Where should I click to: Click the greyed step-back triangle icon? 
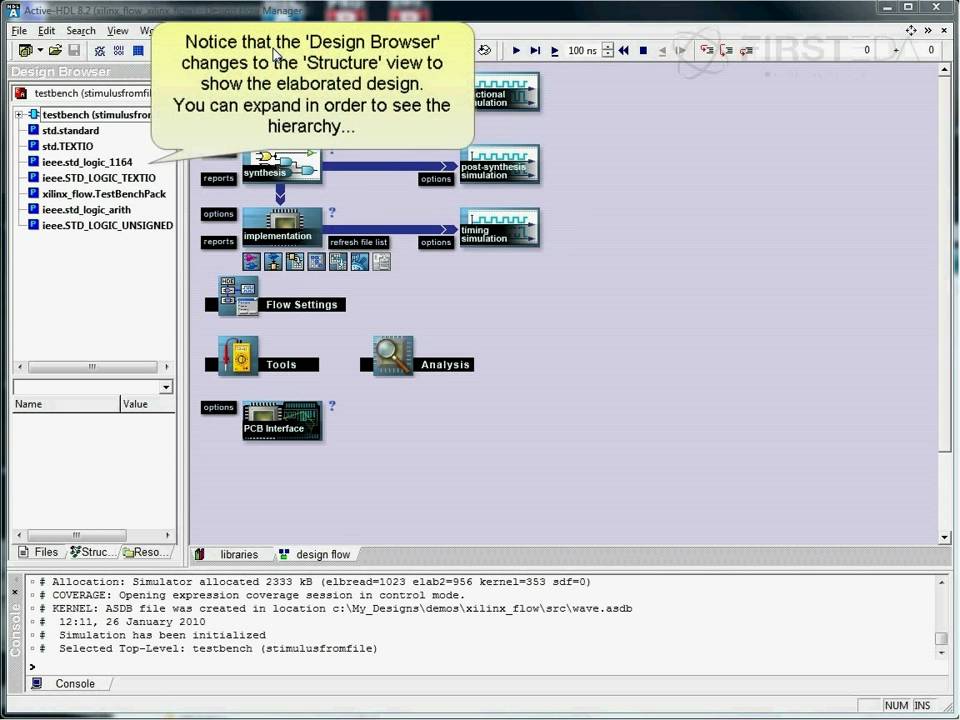662,51
